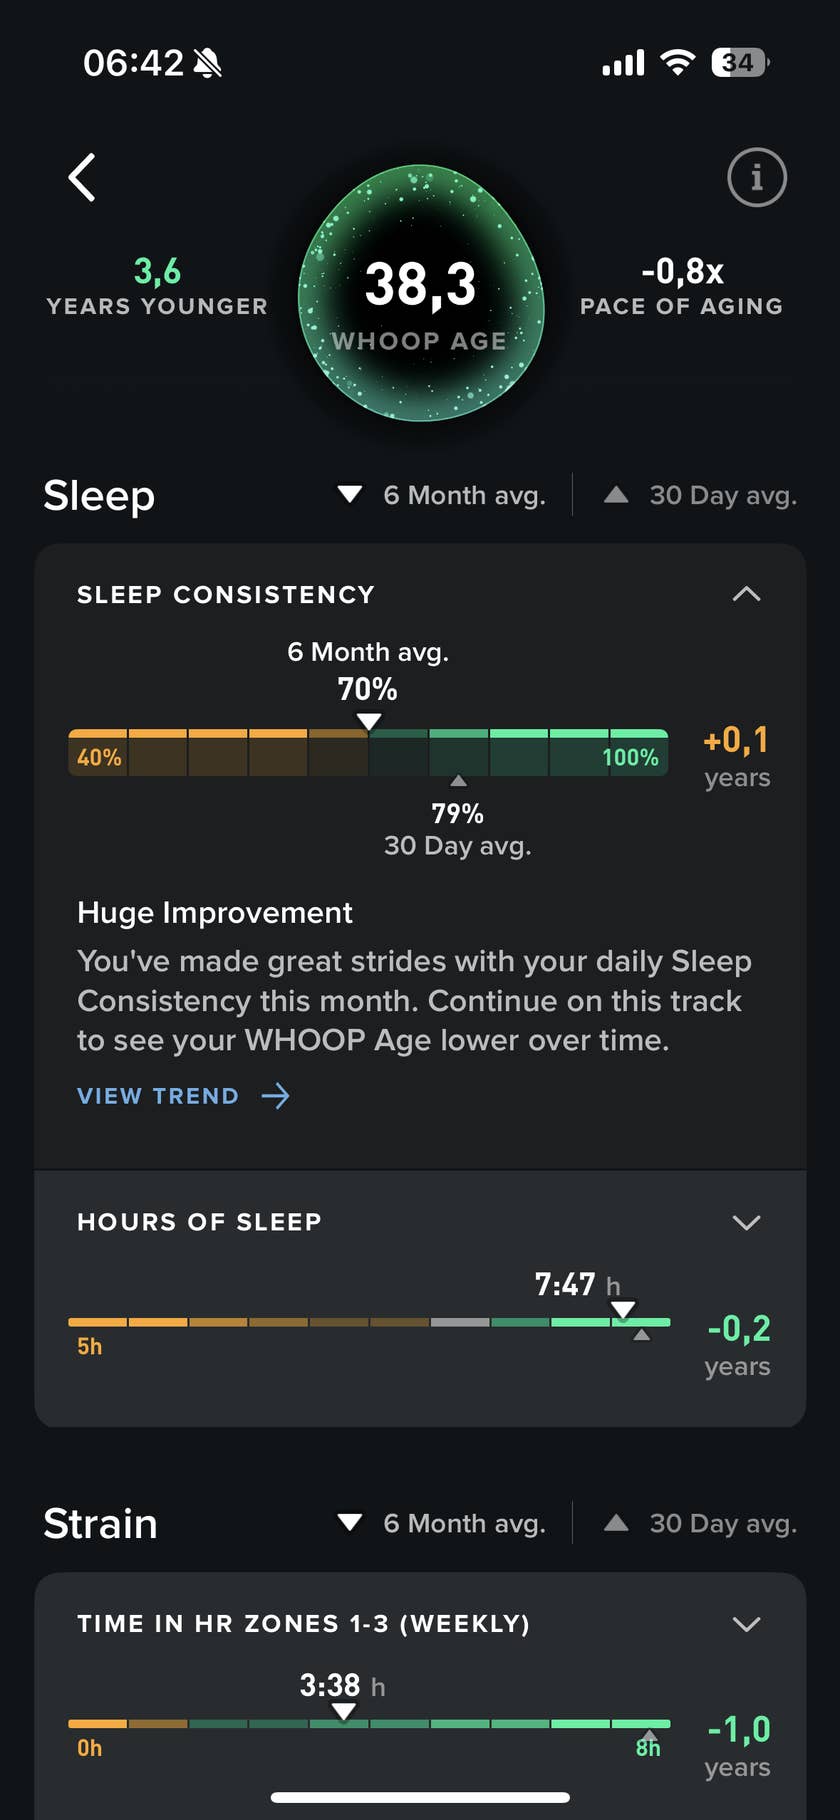Tap the back arrow icon
Image resolution: width=840 pixels, height=1820 pixels.
click(82, 178)
